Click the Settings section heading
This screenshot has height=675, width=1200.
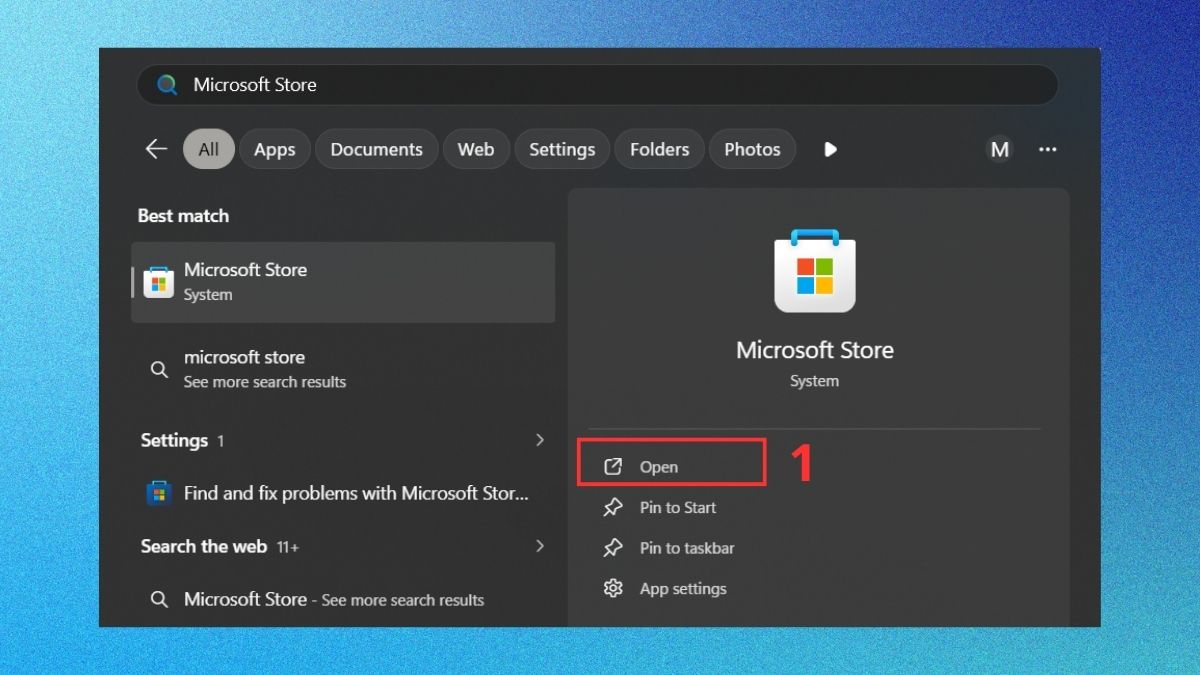(x=174, y=440)
